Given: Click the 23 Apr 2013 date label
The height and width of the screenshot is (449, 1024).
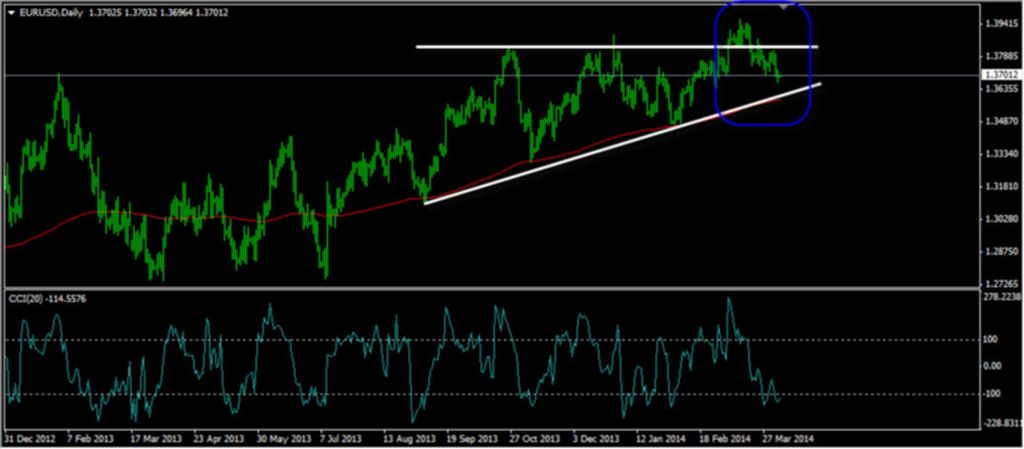Looking at the screenshot, I should tap(217, 437).
